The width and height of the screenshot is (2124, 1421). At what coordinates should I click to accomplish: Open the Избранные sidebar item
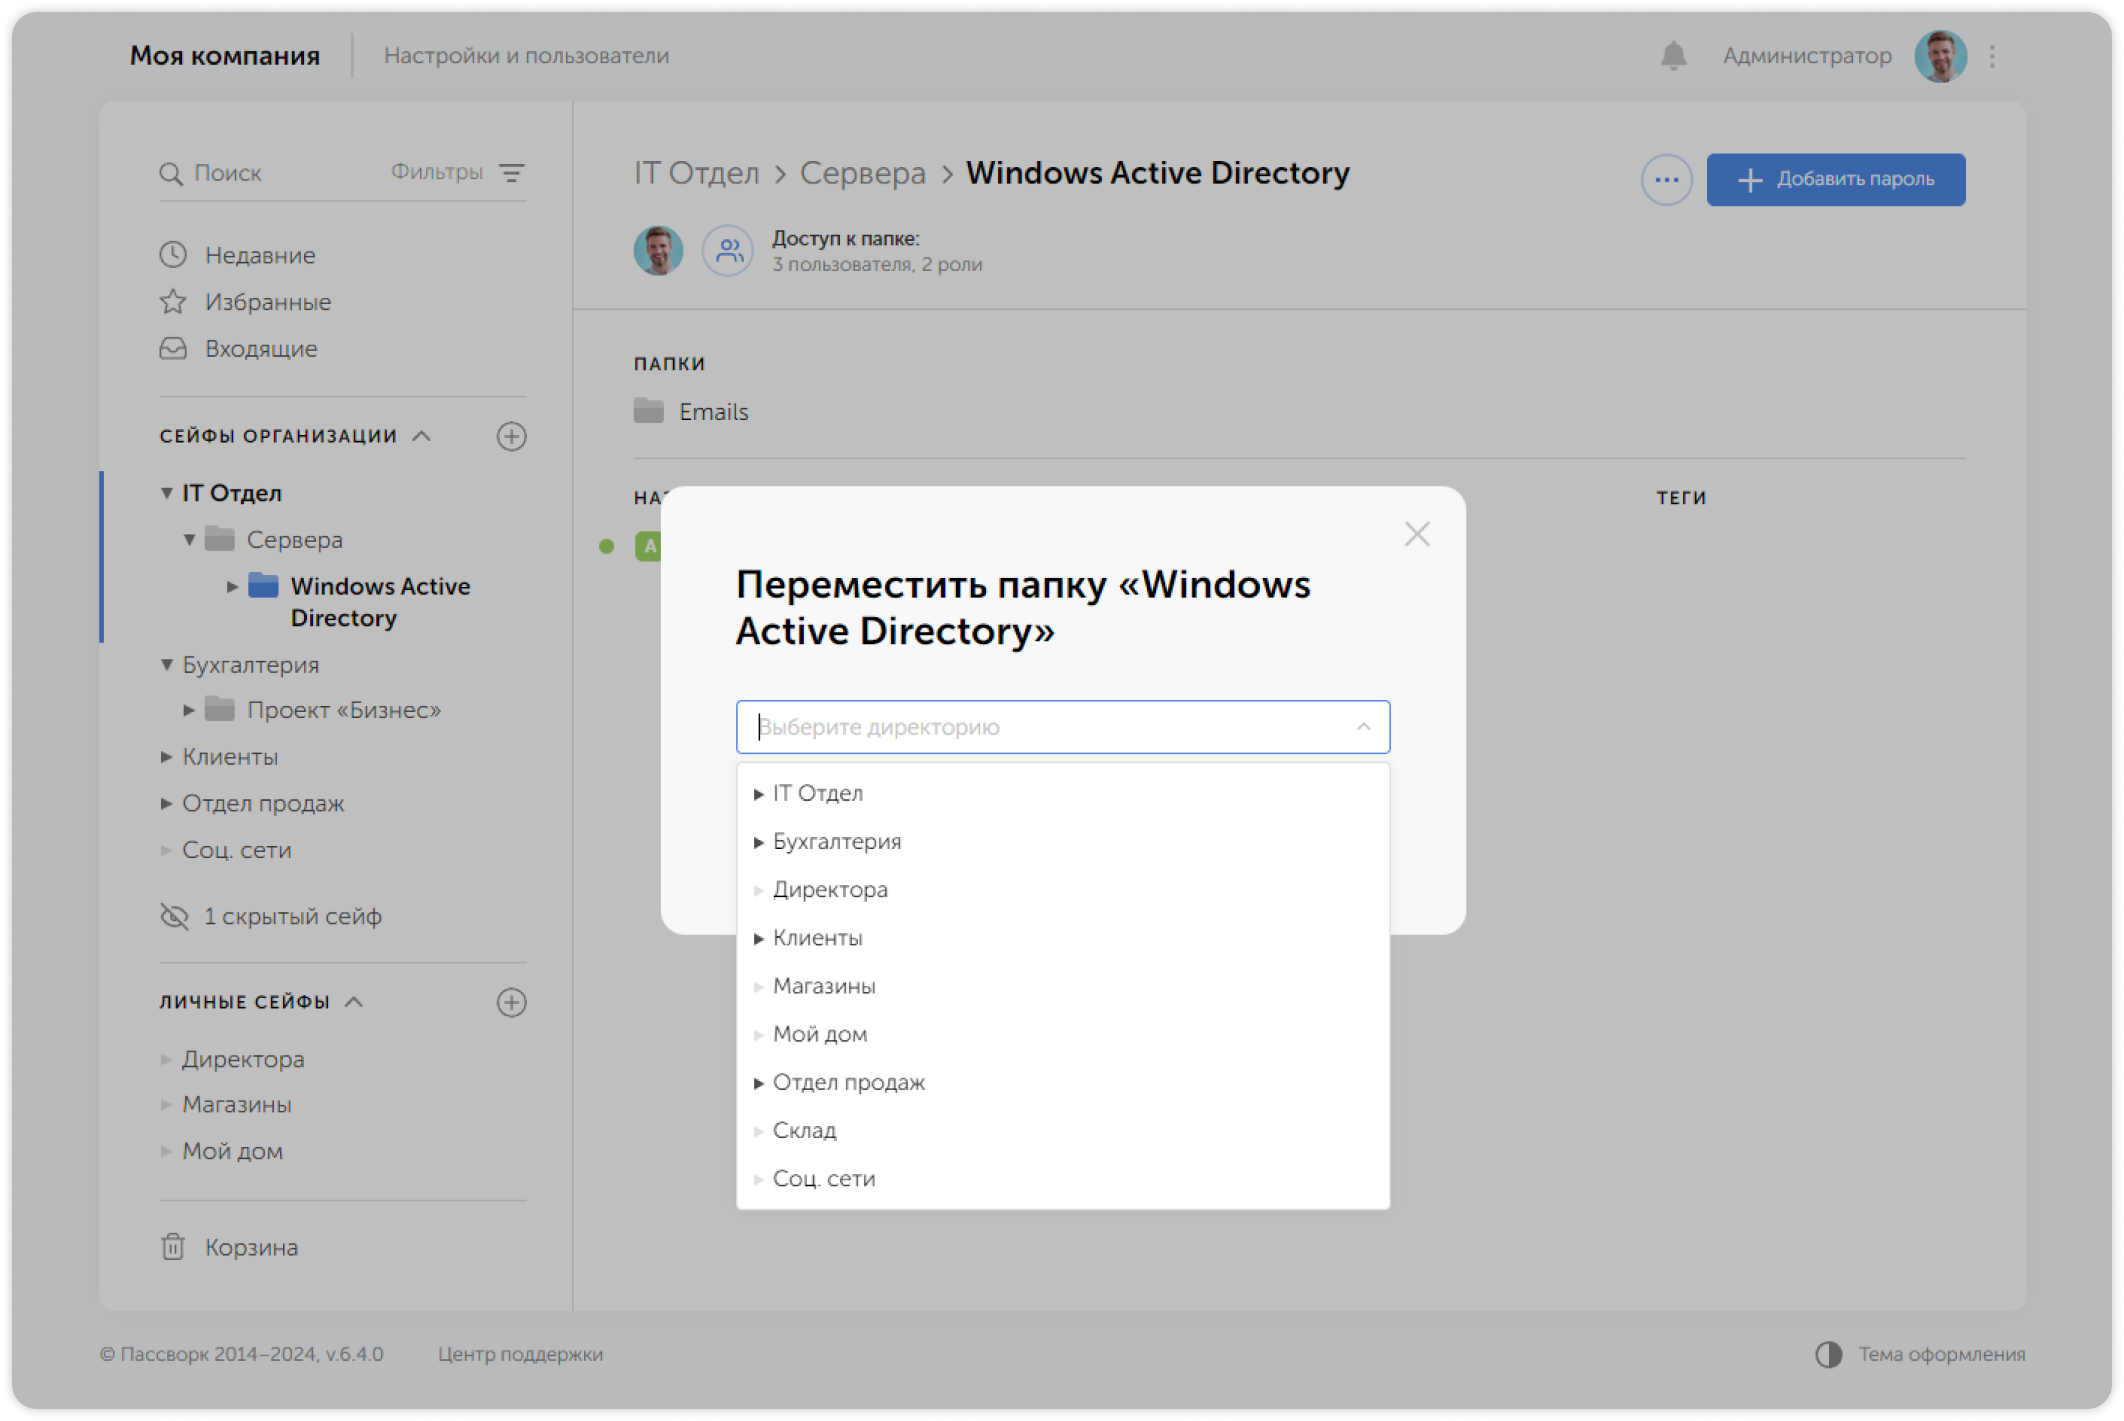coord(267,302)
